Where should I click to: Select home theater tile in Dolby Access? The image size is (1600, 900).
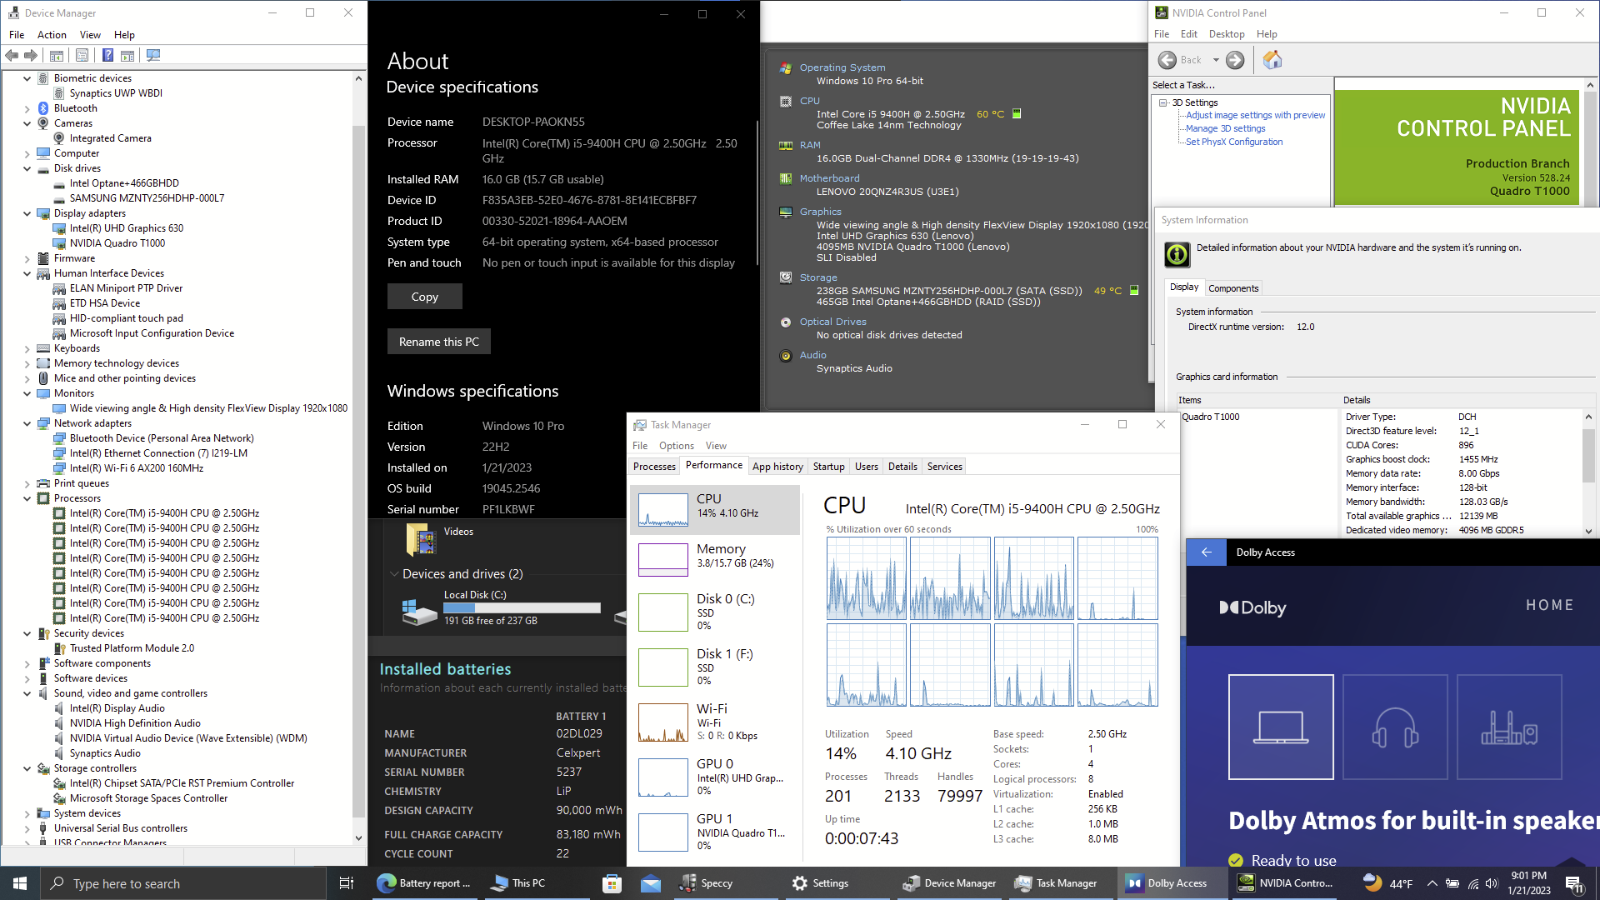tap(1509, 727)
